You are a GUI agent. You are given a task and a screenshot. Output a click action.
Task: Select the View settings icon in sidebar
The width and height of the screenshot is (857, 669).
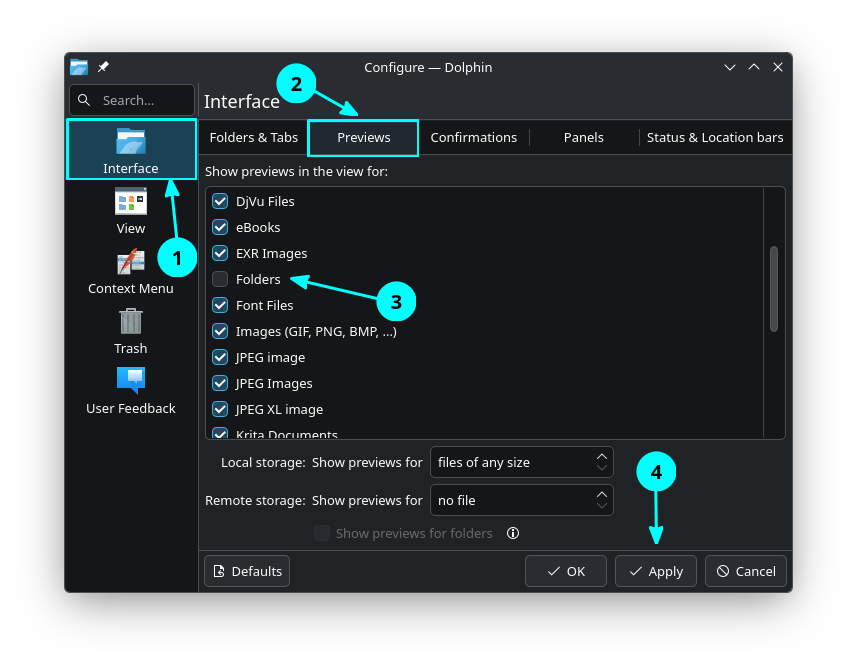point(130,200)
